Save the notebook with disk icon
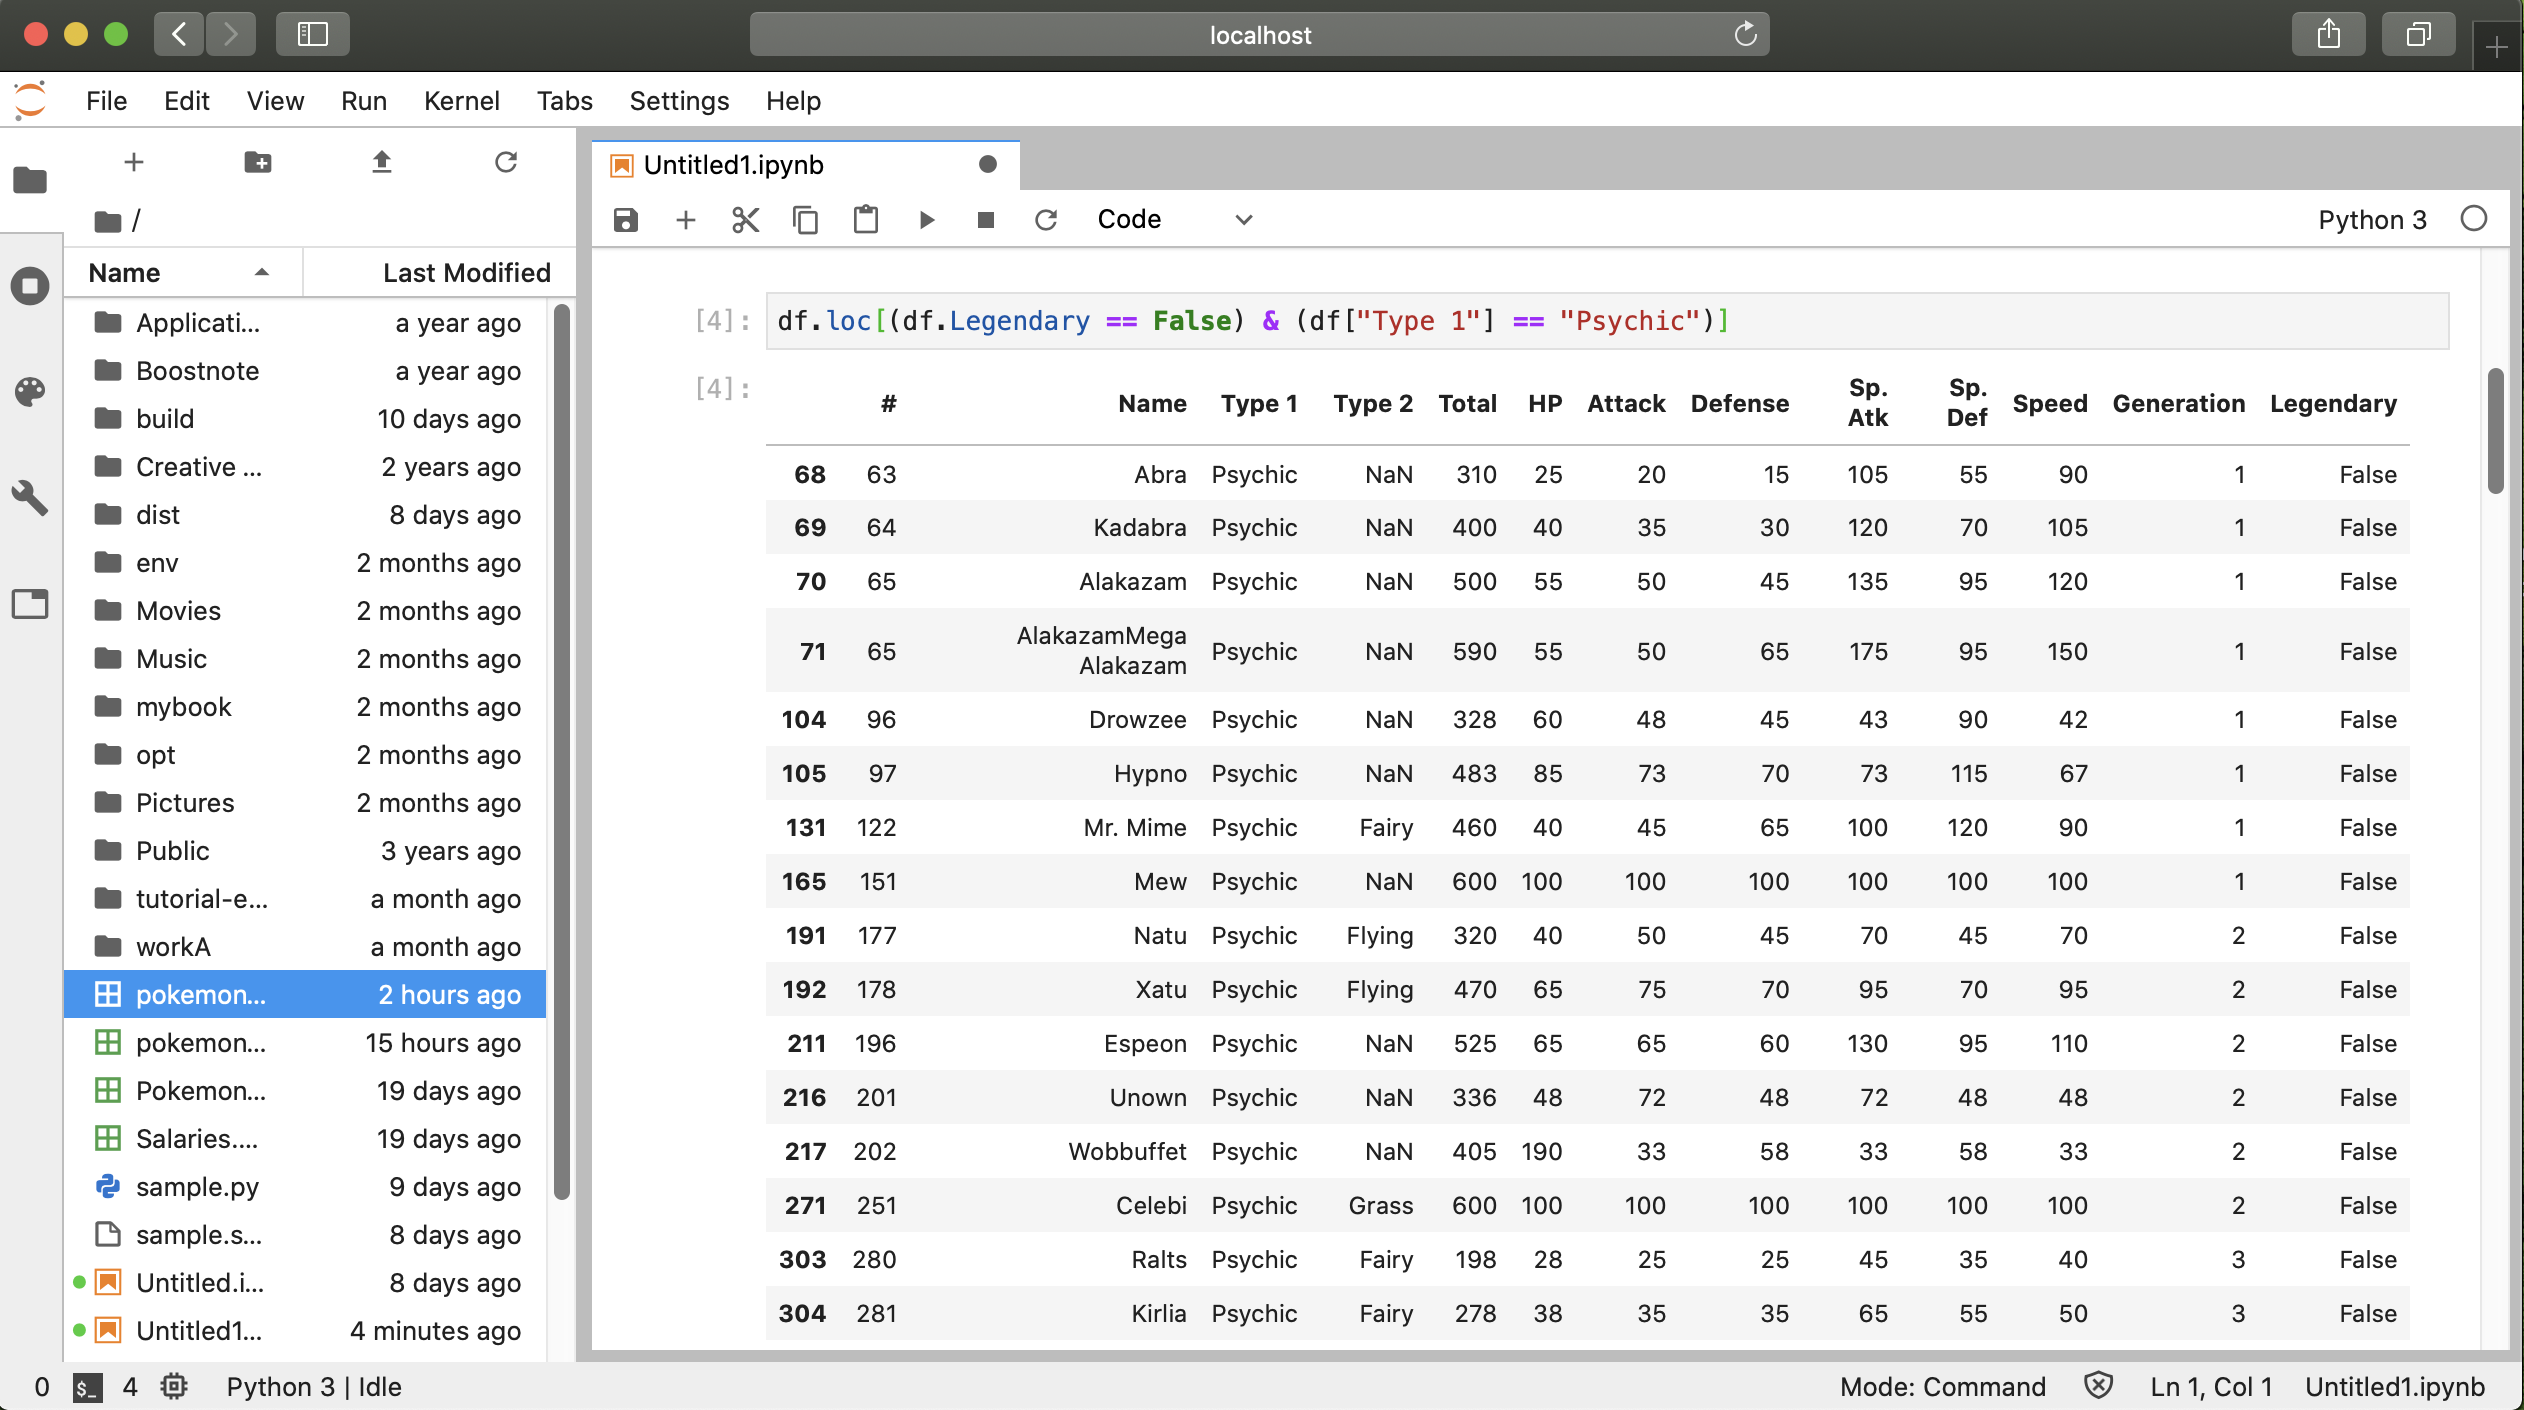2524x1410 pixels. tap(626, 220)
